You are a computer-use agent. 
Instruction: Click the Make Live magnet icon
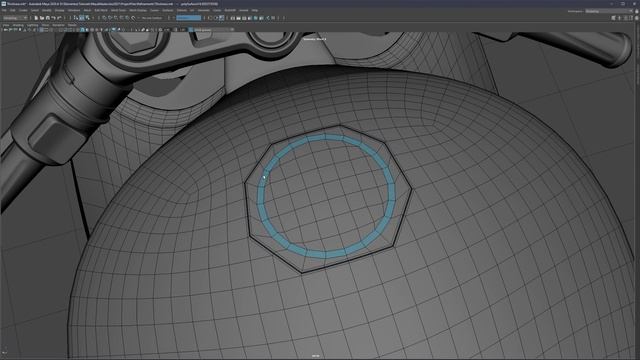[x=133, y=18]
